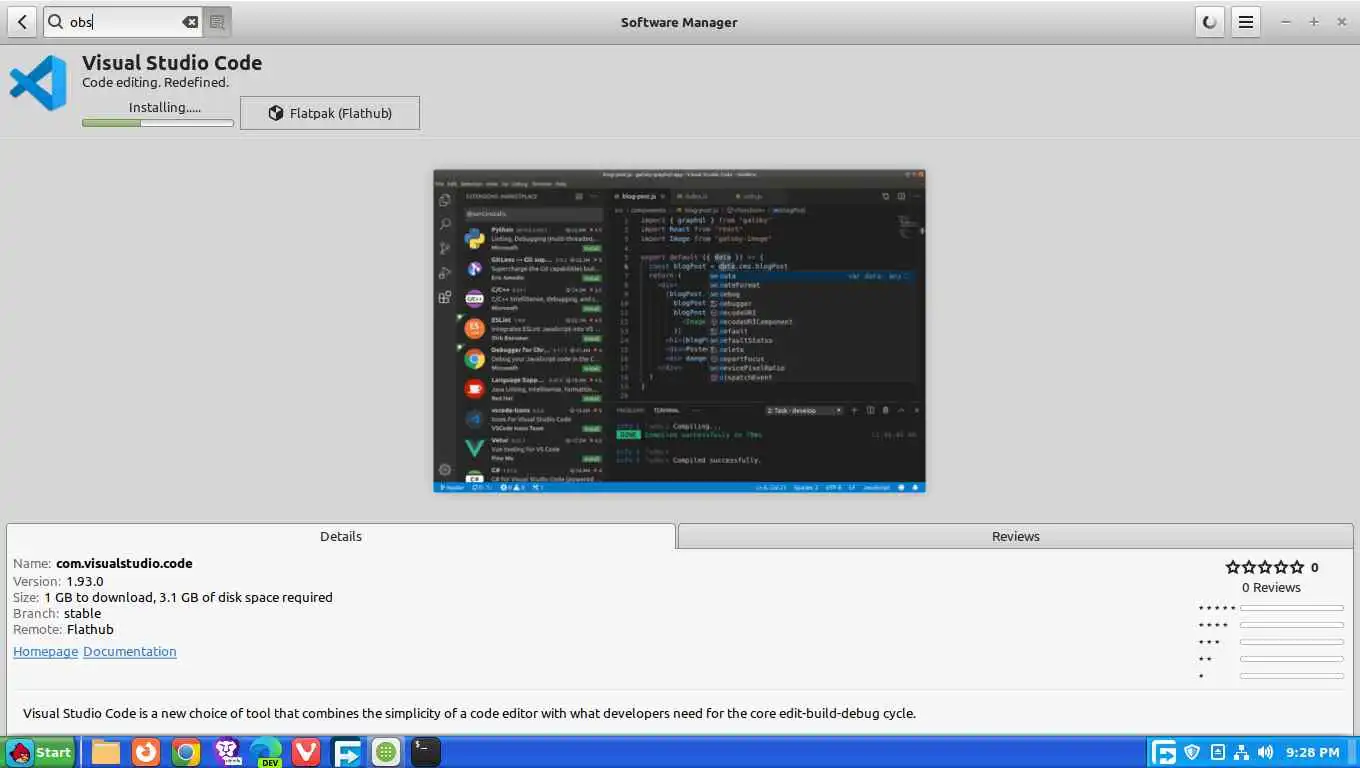Click the Visual Studio Code logo
The height and width of the screenshot is (768, 1360).
[x=38, y=83]
